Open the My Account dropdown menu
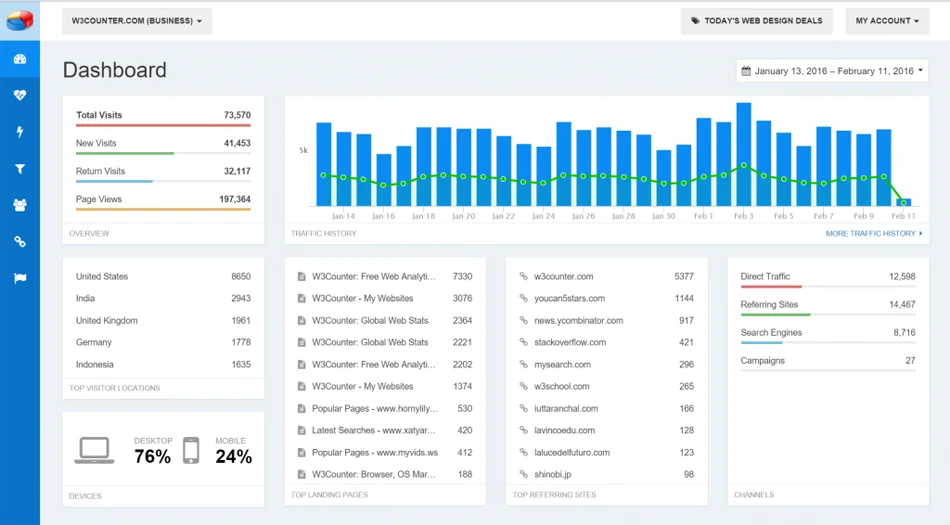The width and height of the screenshot is (950, 525). 886,21
